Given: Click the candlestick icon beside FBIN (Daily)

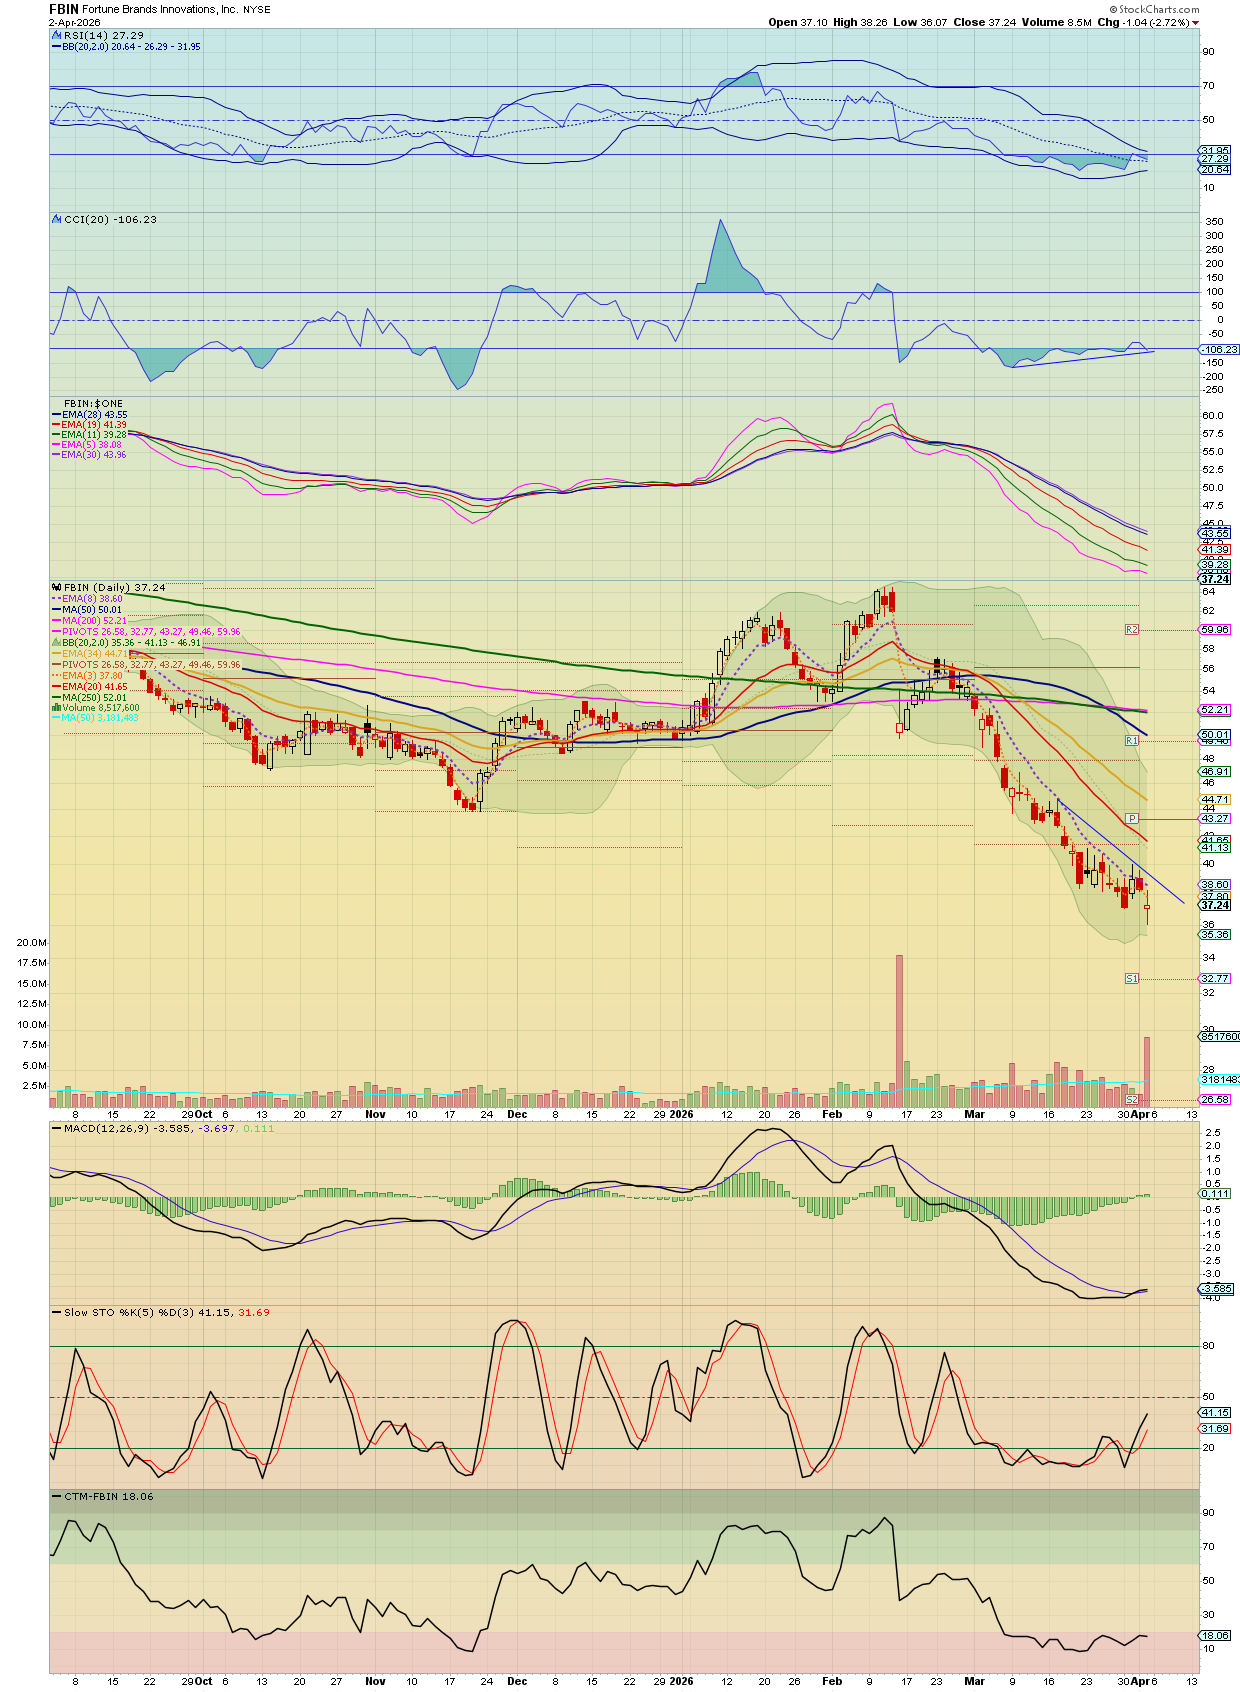Looking at the screenshot, I should 57,588.
